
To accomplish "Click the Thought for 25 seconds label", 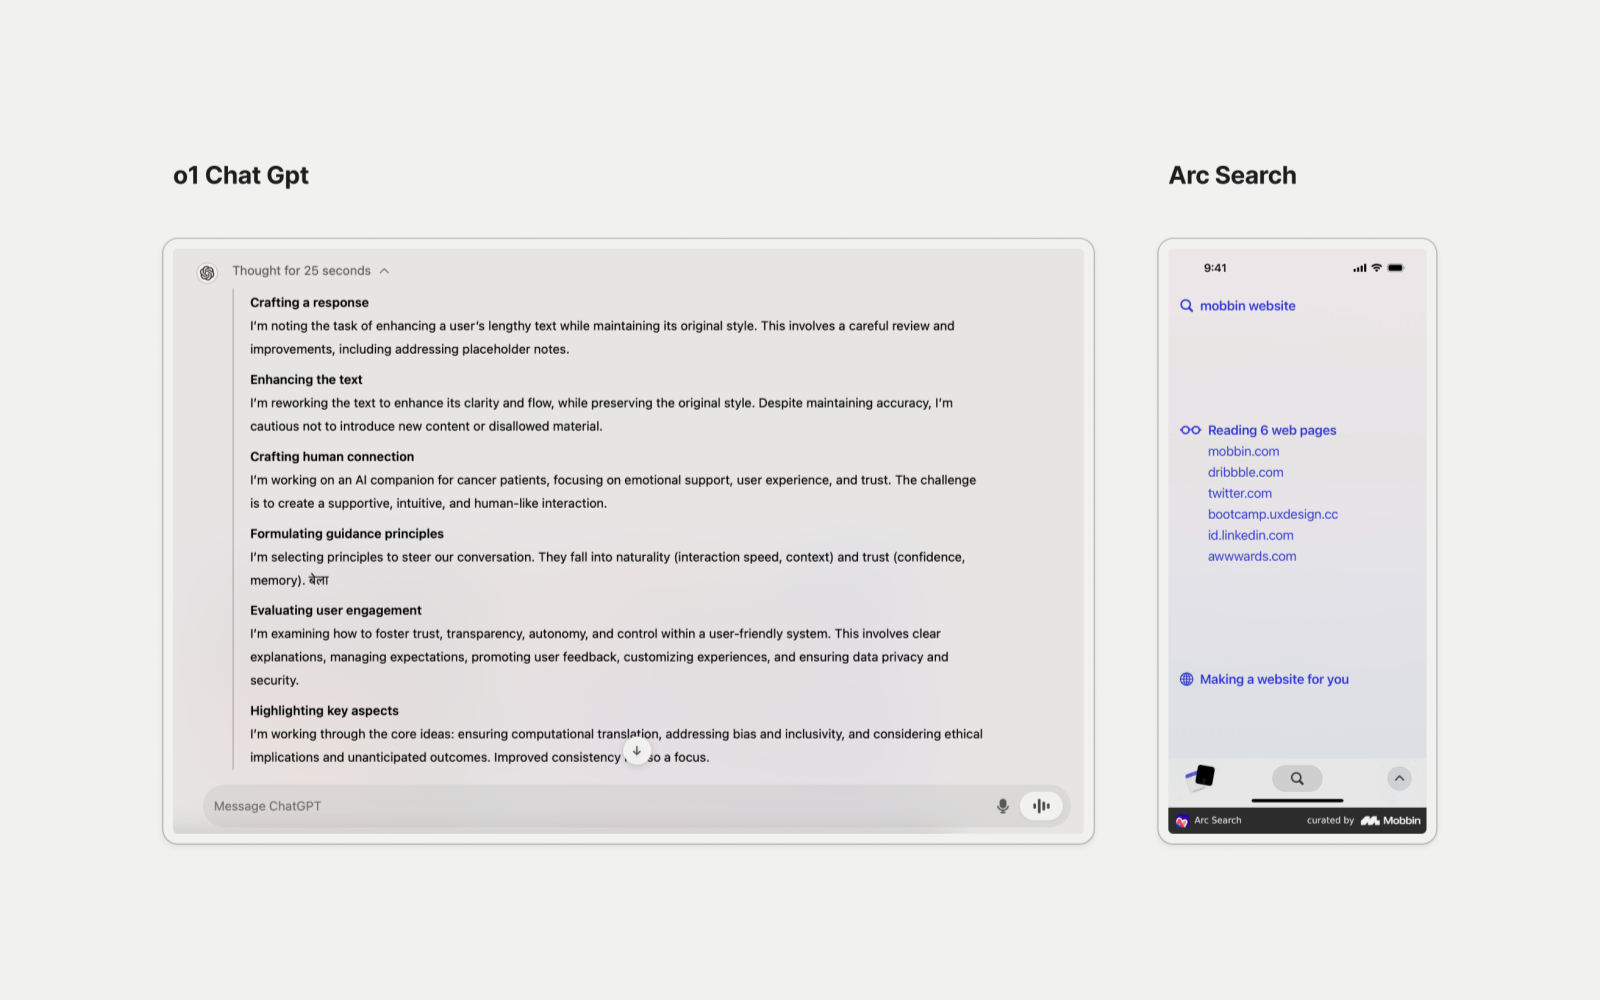I will pos(301,271).
